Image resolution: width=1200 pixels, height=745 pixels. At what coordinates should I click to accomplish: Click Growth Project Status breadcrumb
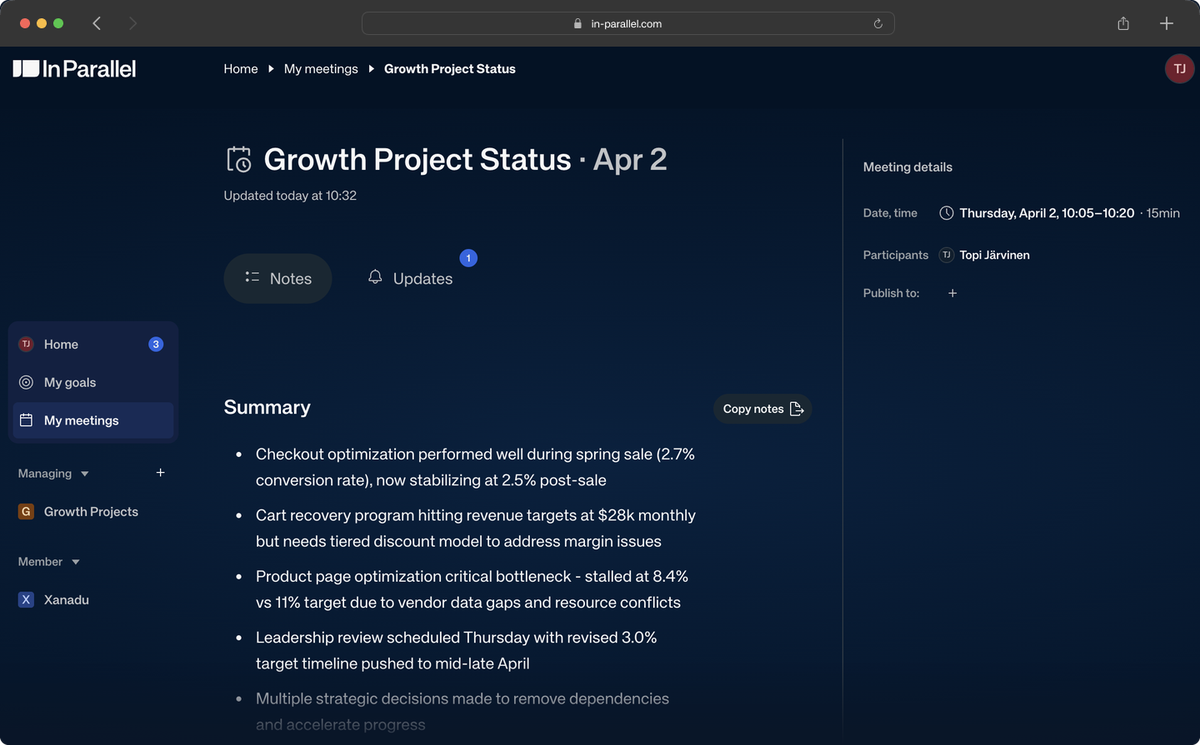click(450, 69)
